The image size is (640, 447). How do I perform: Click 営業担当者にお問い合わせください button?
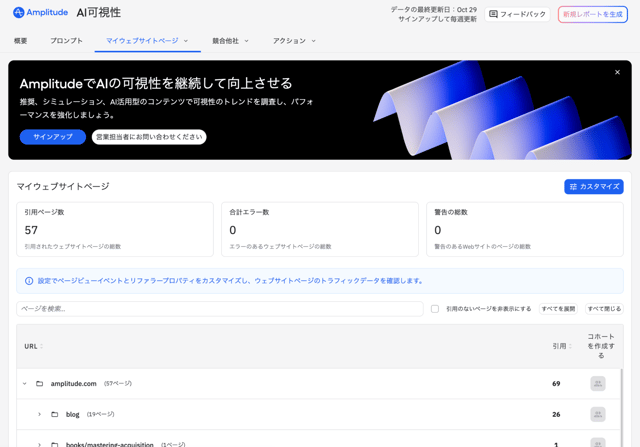point(149,137)
